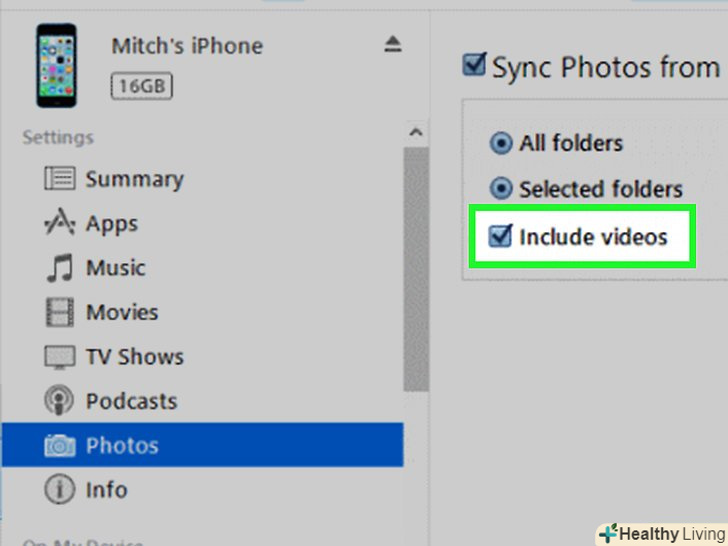The width and height of the screenshot is (728, 546).
Task: Open the TV Shows section
Action: [x=135, y=357]
